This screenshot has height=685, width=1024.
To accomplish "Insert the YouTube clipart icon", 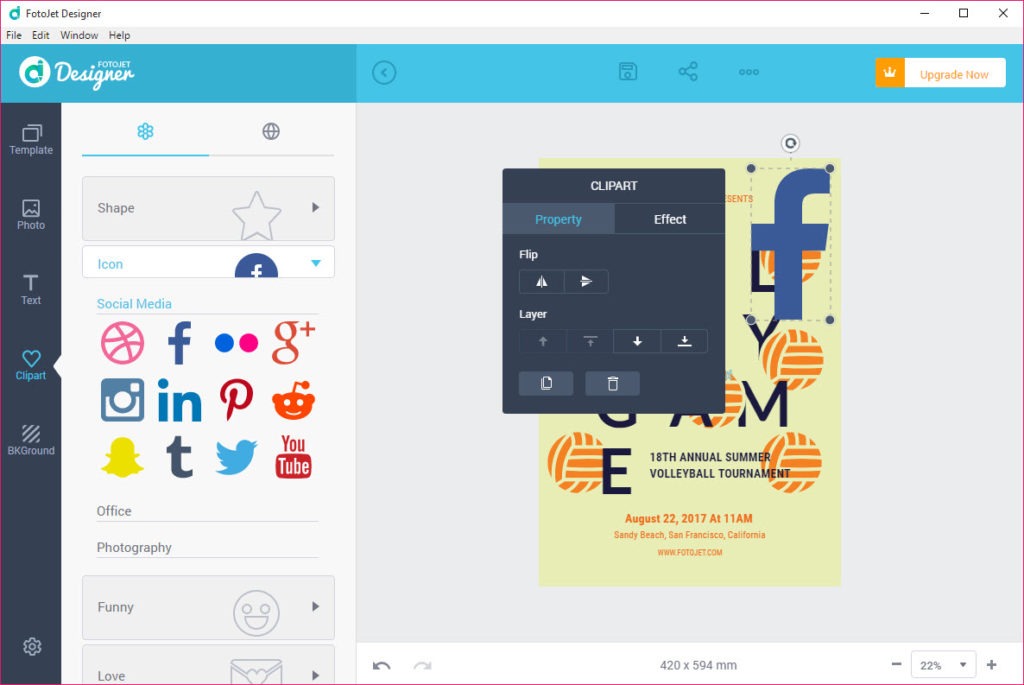I will point(293,457).
